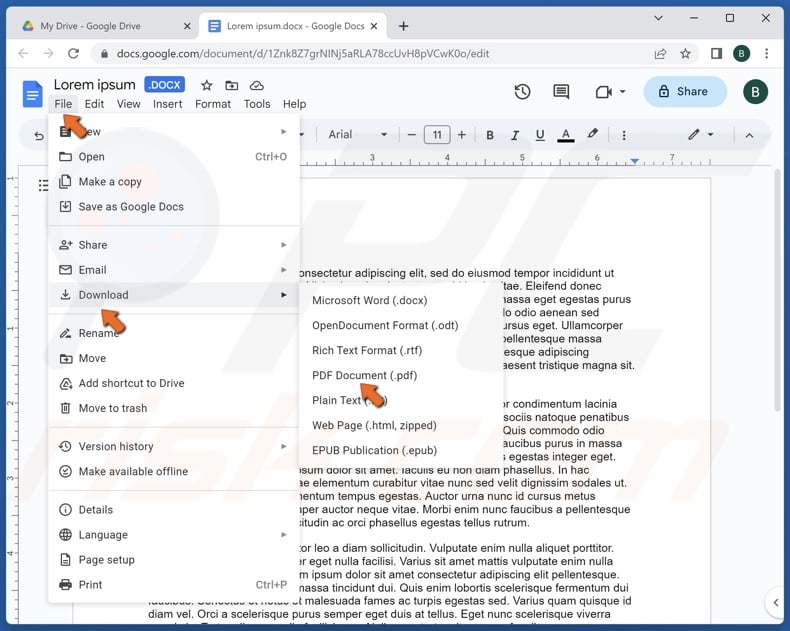Open a new browser tab

click(x=403, y=26)
